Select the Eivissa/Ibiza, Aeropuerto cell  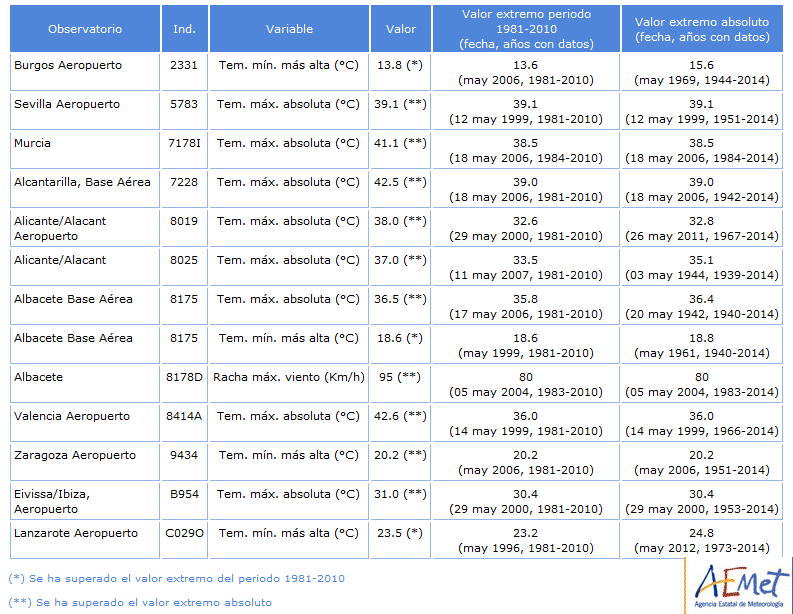tap(85, 501)
